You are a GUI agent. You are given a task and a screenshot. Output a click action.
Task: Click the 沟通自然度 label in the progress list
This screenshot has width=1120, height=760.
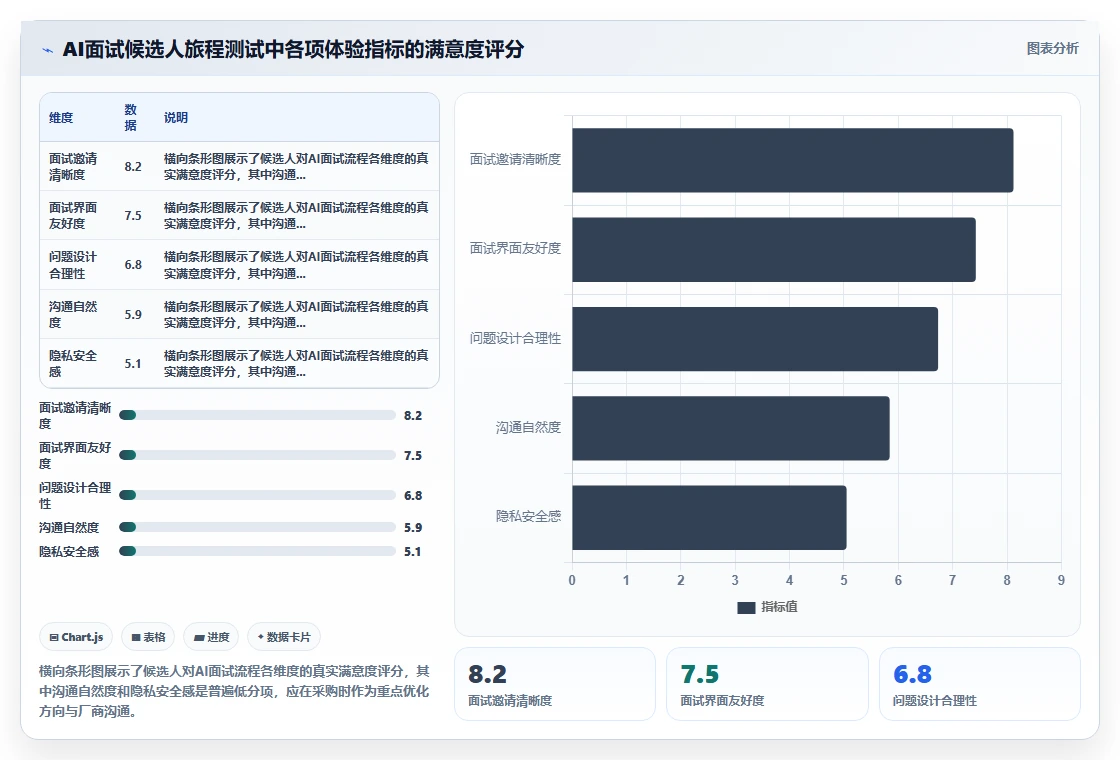(69, 528)
